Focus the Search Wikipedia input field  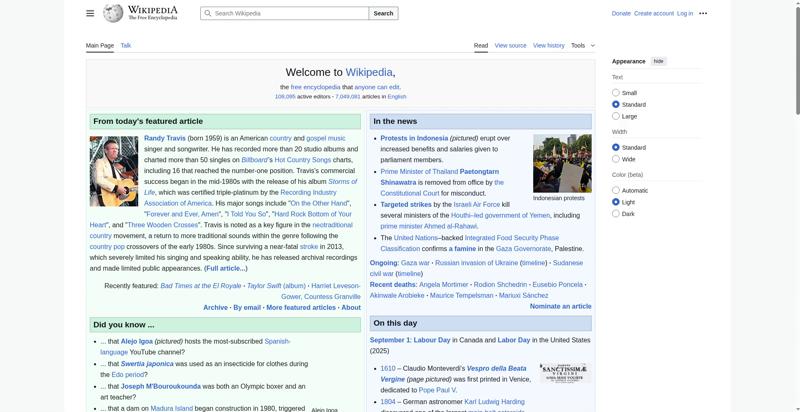click(285, 13)
